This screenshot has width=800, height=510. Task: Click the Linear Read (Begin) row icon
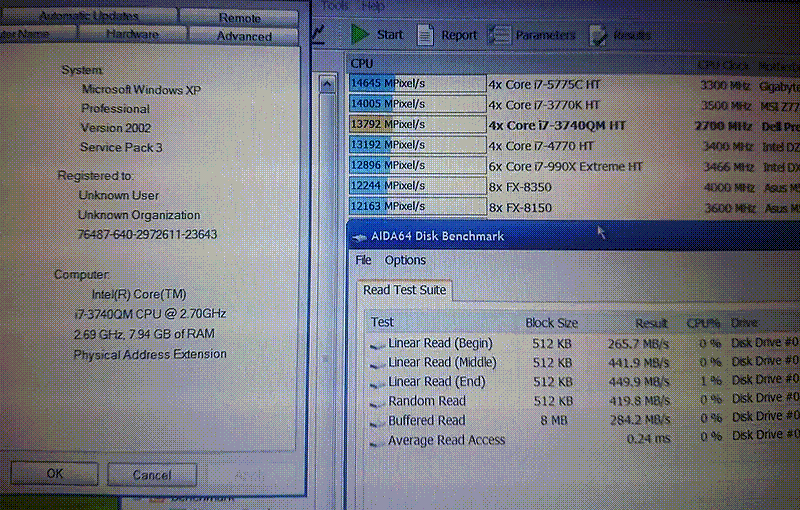point(377,346)
